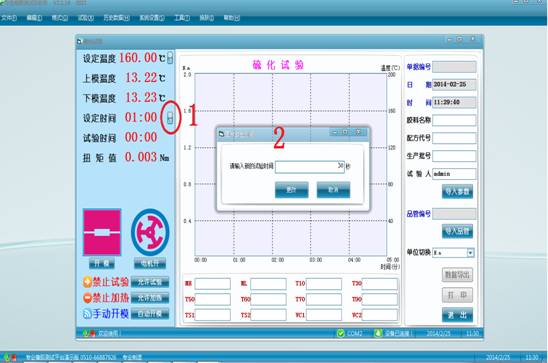Toggle 允许试验 button beside 禁止试验
The width and height of the screenshot is (548, 363).
pyautogui.click(x=150, y=282)
